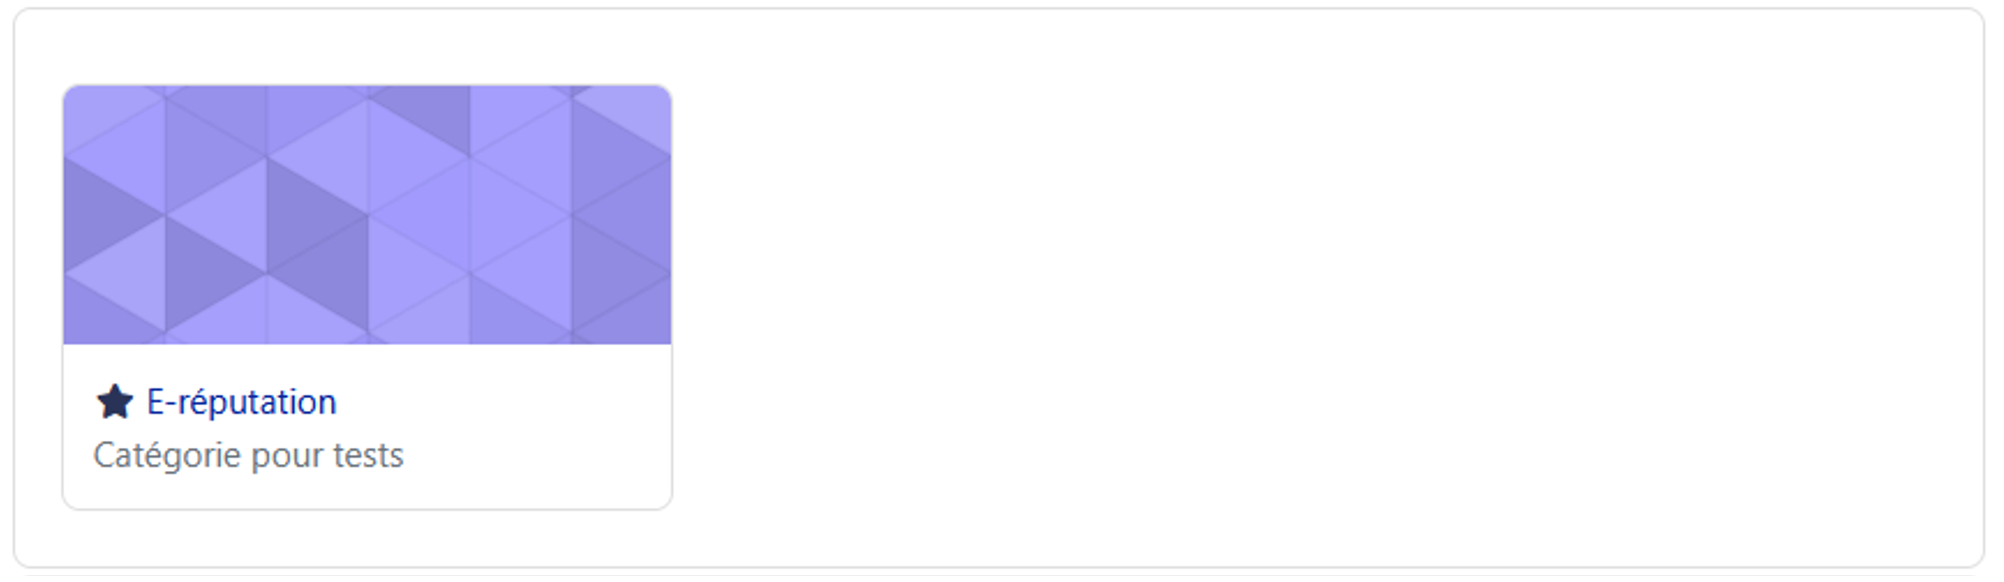This screenshot has width=2004, height=582.
Task: Unstar the E-réputation course
Action: pyautogui.click(x=115, y=402)
